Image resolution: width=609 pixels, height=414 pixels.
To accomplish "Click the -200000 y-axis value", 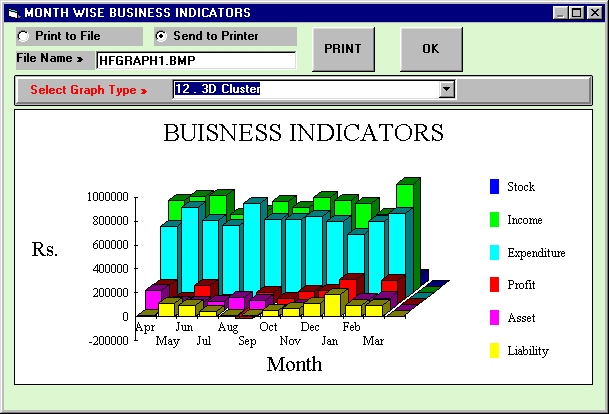I will point(108,341).
